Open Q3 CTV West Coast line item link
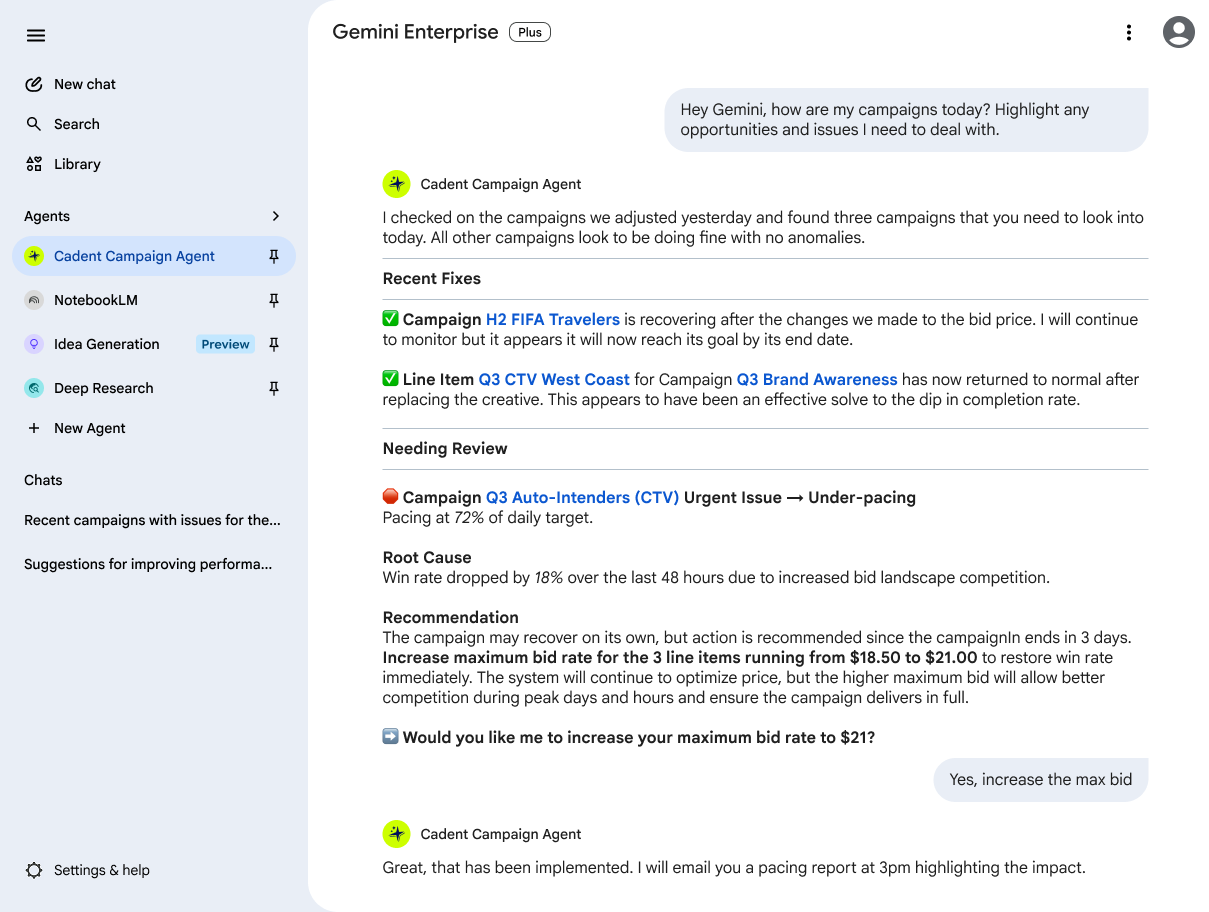1209x912 pixels. [x=554, y=380]
